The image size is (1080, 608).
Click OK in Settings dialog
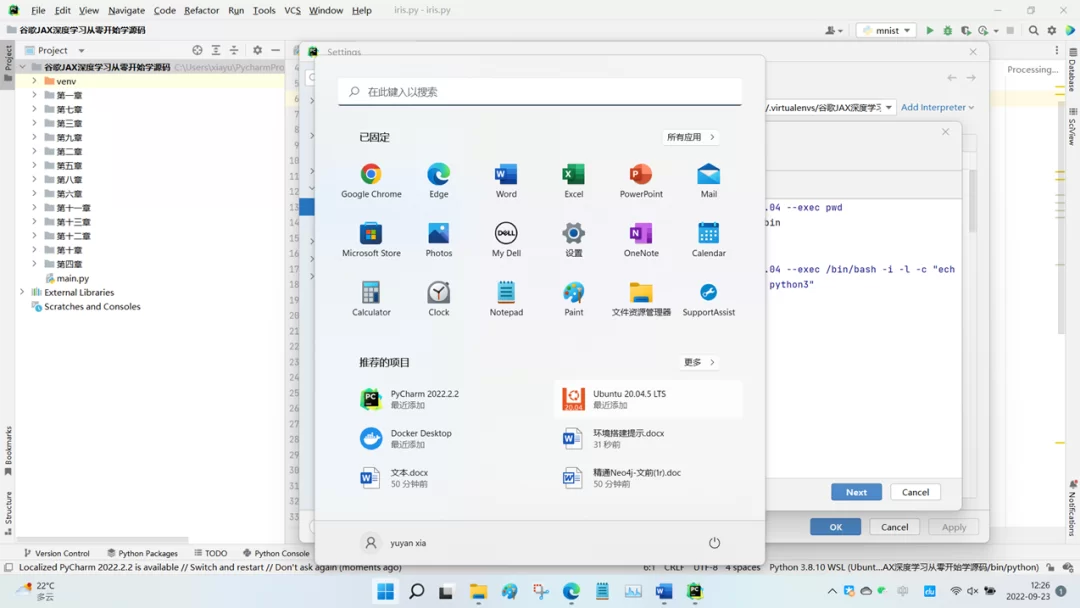point(835,527)
